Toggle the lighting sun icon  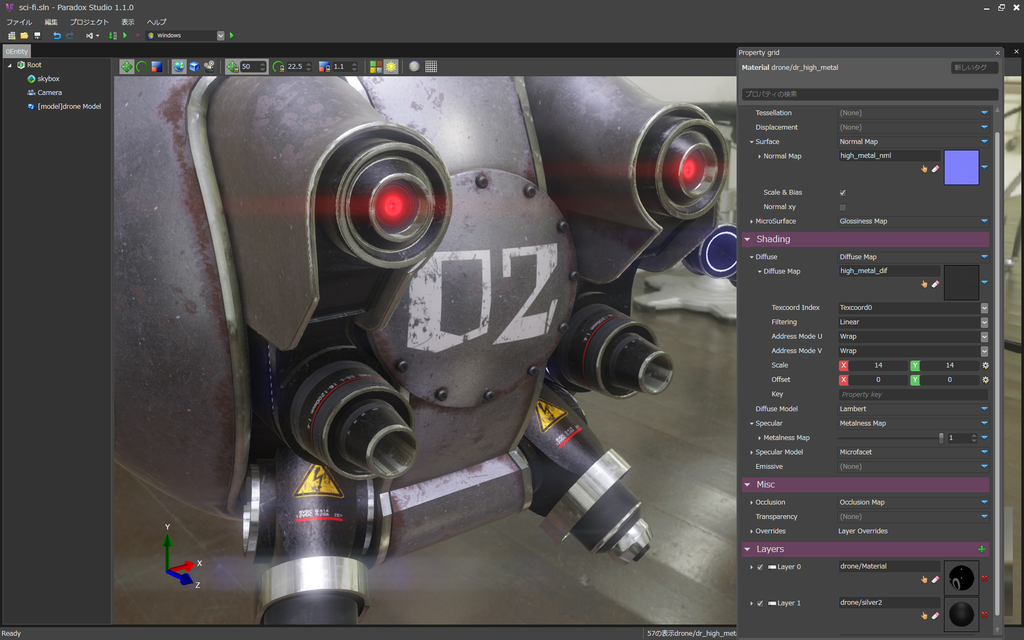(391, 67)
